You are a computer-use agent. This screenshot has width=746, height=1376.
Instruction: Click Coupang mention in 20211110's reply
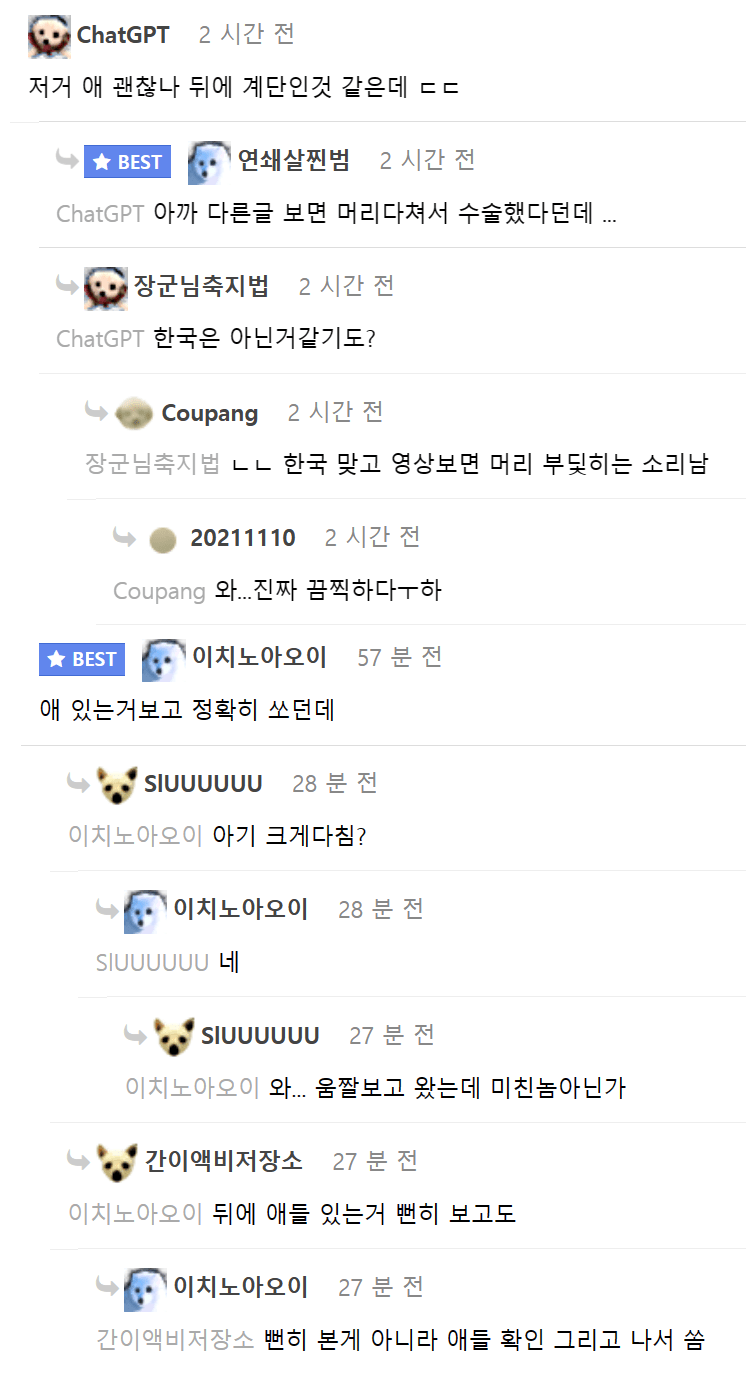(159, 590)
